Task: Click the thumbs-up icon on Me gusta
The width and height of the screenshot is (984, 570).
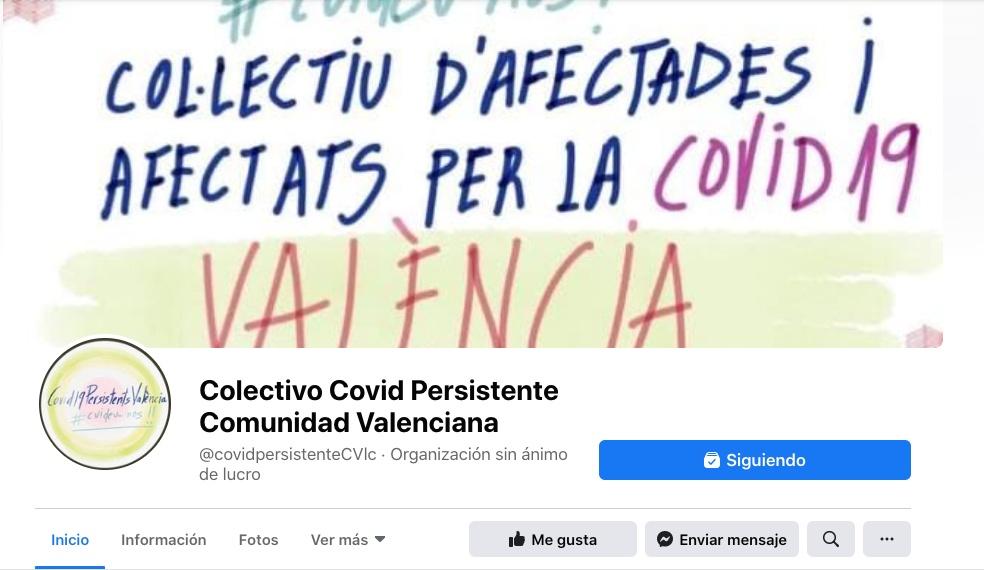Action: (516, 539)
